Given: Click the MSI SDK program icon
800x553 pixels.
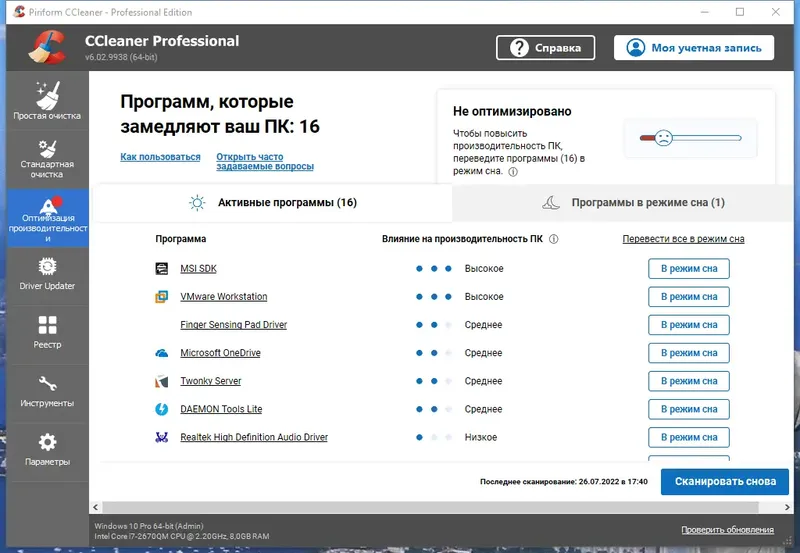Looking at the screenshot, I should [162, 268].
